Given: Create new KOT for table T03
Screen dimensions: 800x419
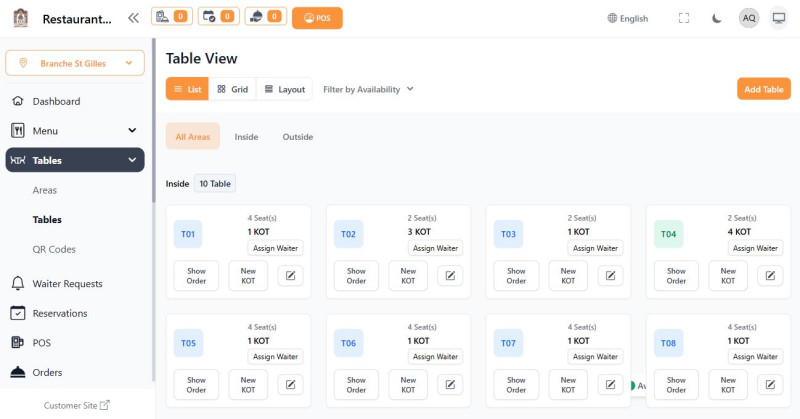Looking at the screenshot, I should click(x=568, y=276).
